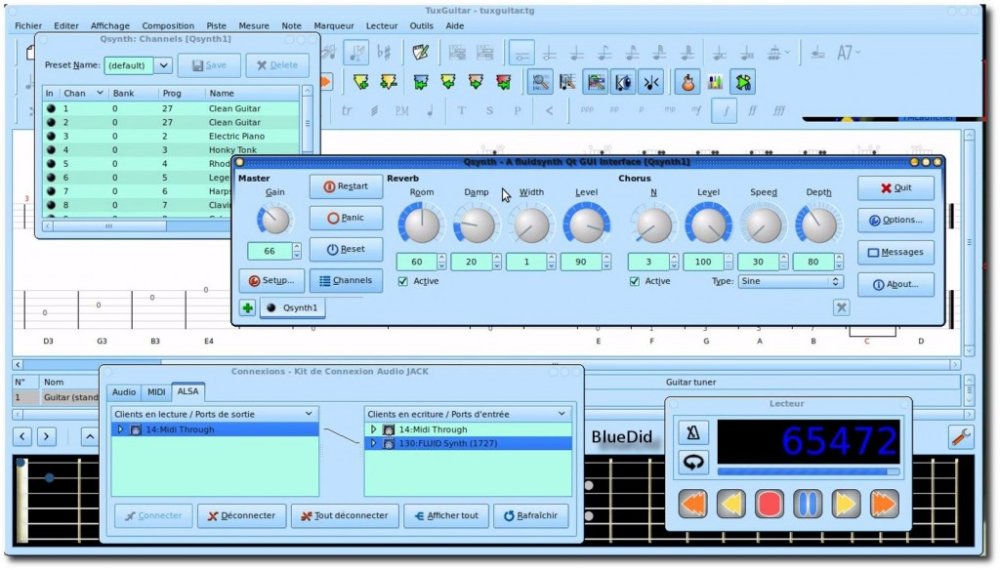Screen dimensions: 1000x570
Task: Switch to the MIDI tab in Connexions
Action: 156,392
